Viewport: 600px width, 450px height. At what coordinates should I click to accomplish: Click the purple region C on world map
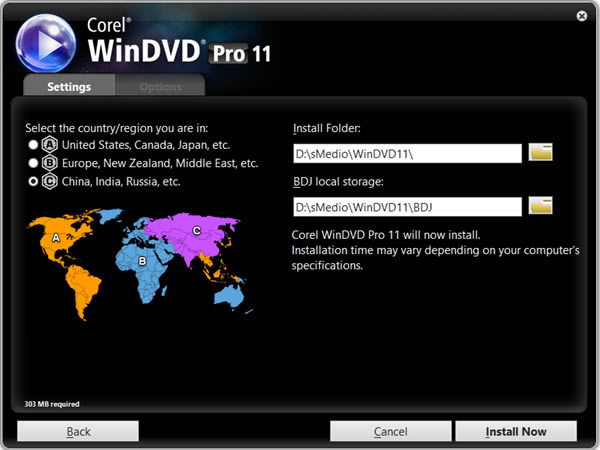[x=195, y=232]
